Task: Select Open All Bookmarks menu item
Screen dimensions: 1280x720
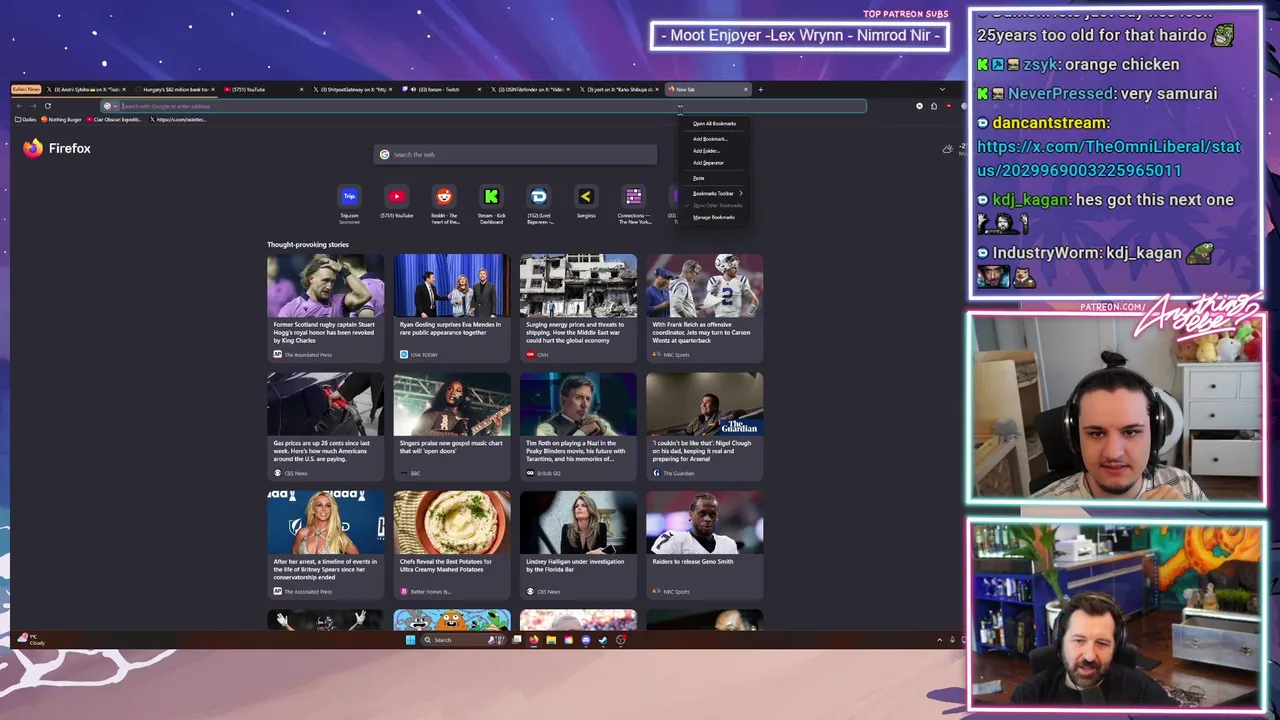Action: (x=714, y=124)
